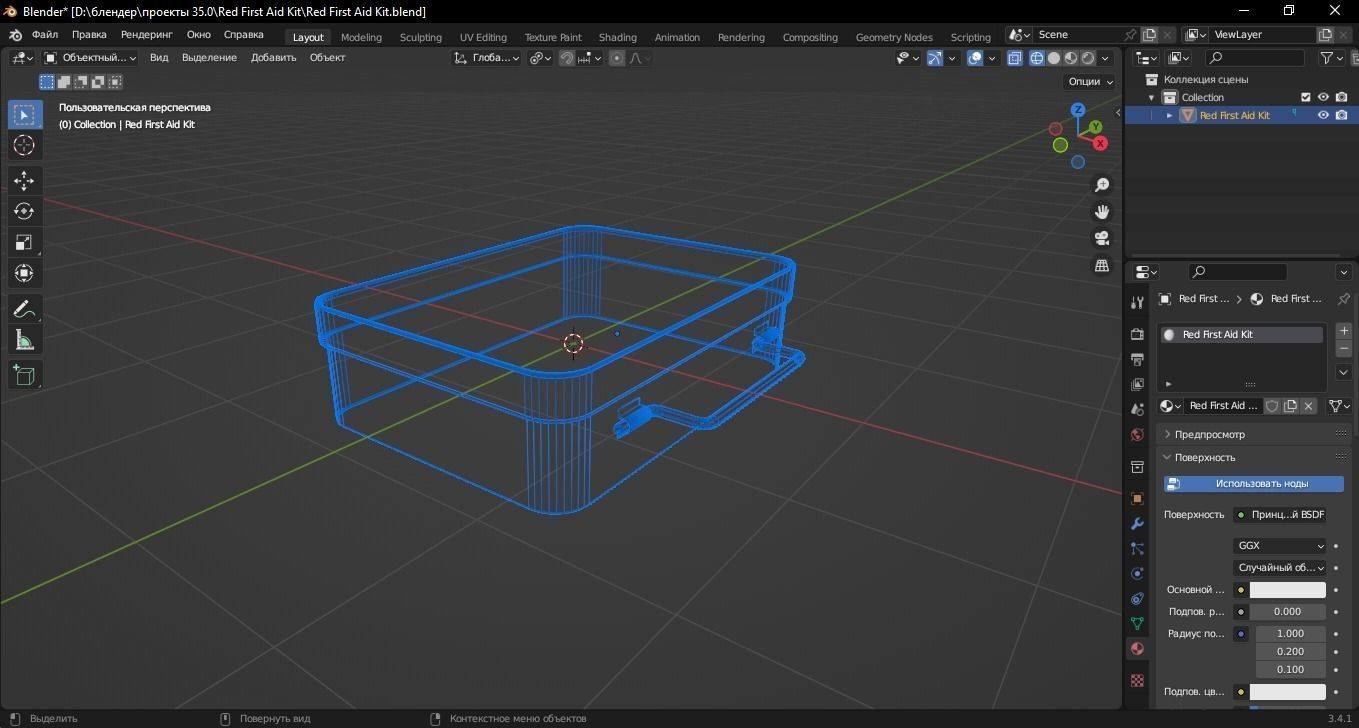
Task: Activate the Transform tool
Action: [x=24, y=273]
